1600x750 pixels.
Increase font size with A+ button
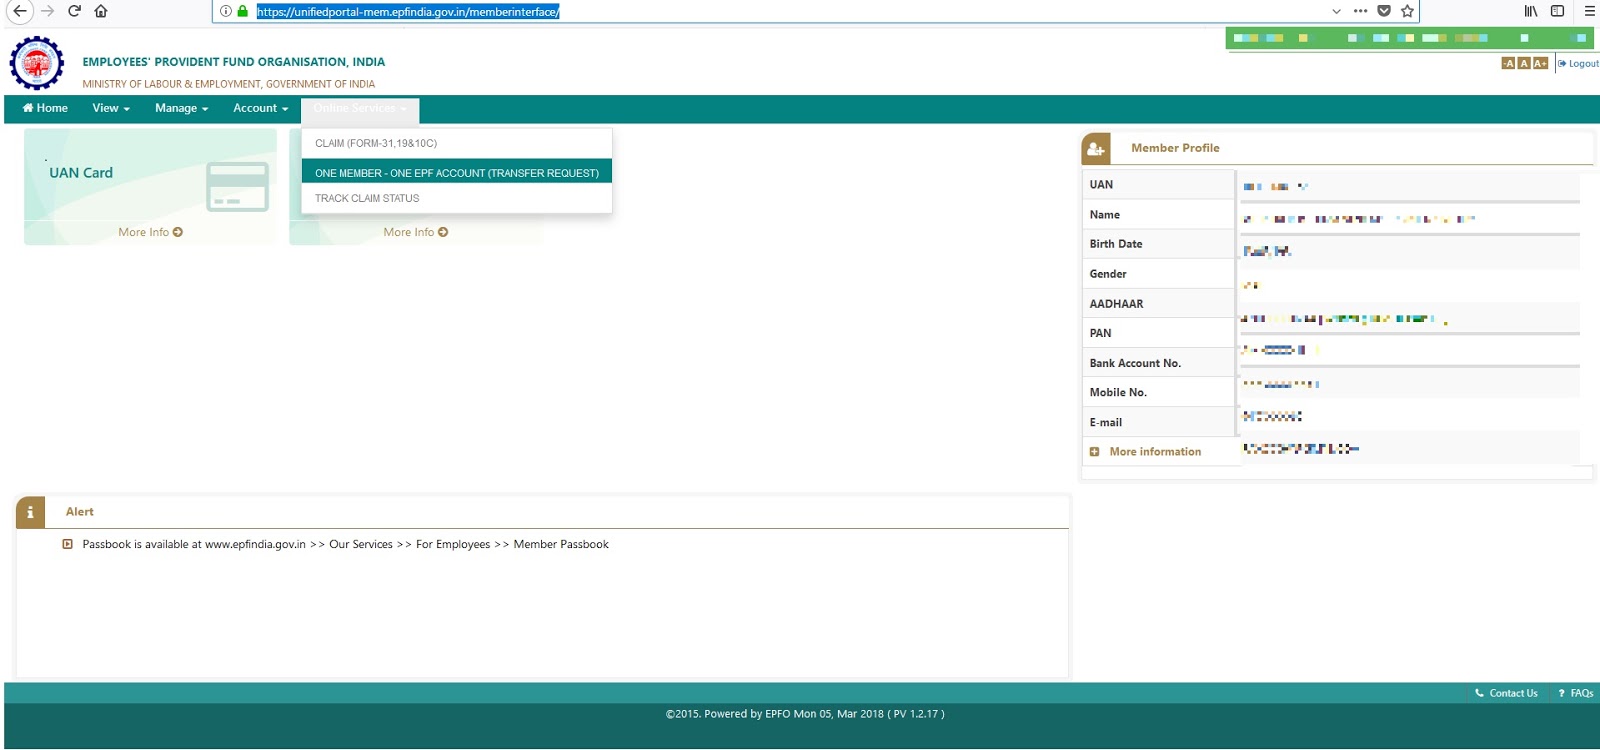tap(1540, 63)
